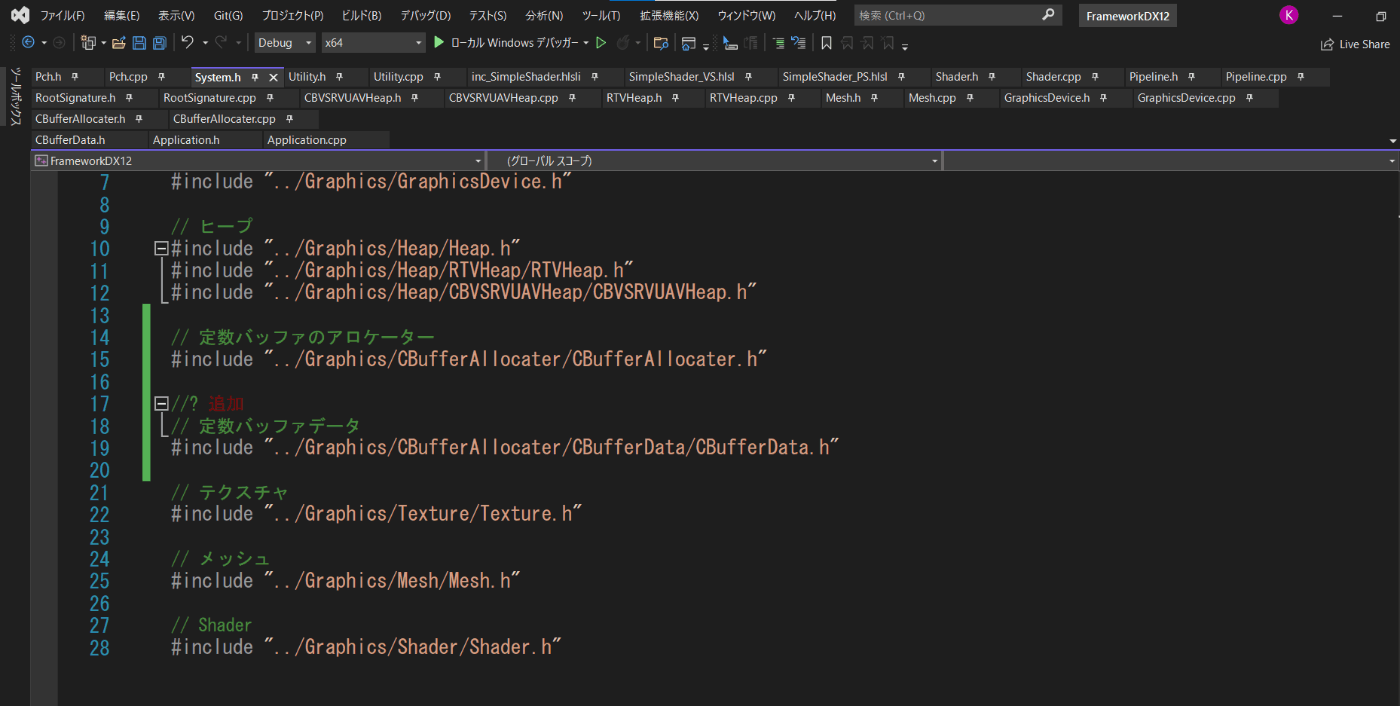Open the グローバル スコープ dropdown
Screen dimensions: 1400x706
click(x=714, y=160)
